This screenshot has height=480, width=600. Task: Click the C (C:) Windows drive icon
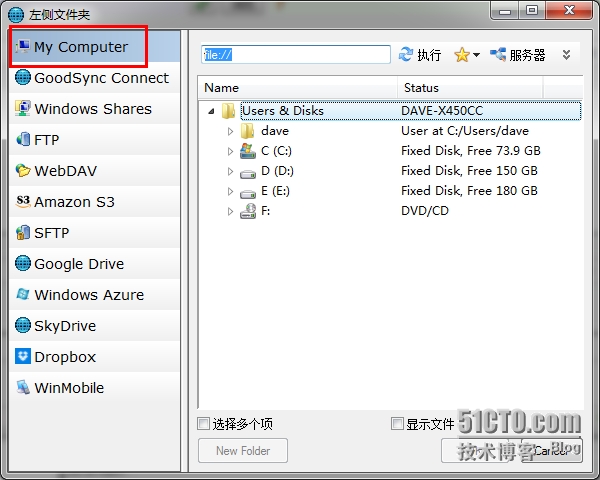[248, 151]
